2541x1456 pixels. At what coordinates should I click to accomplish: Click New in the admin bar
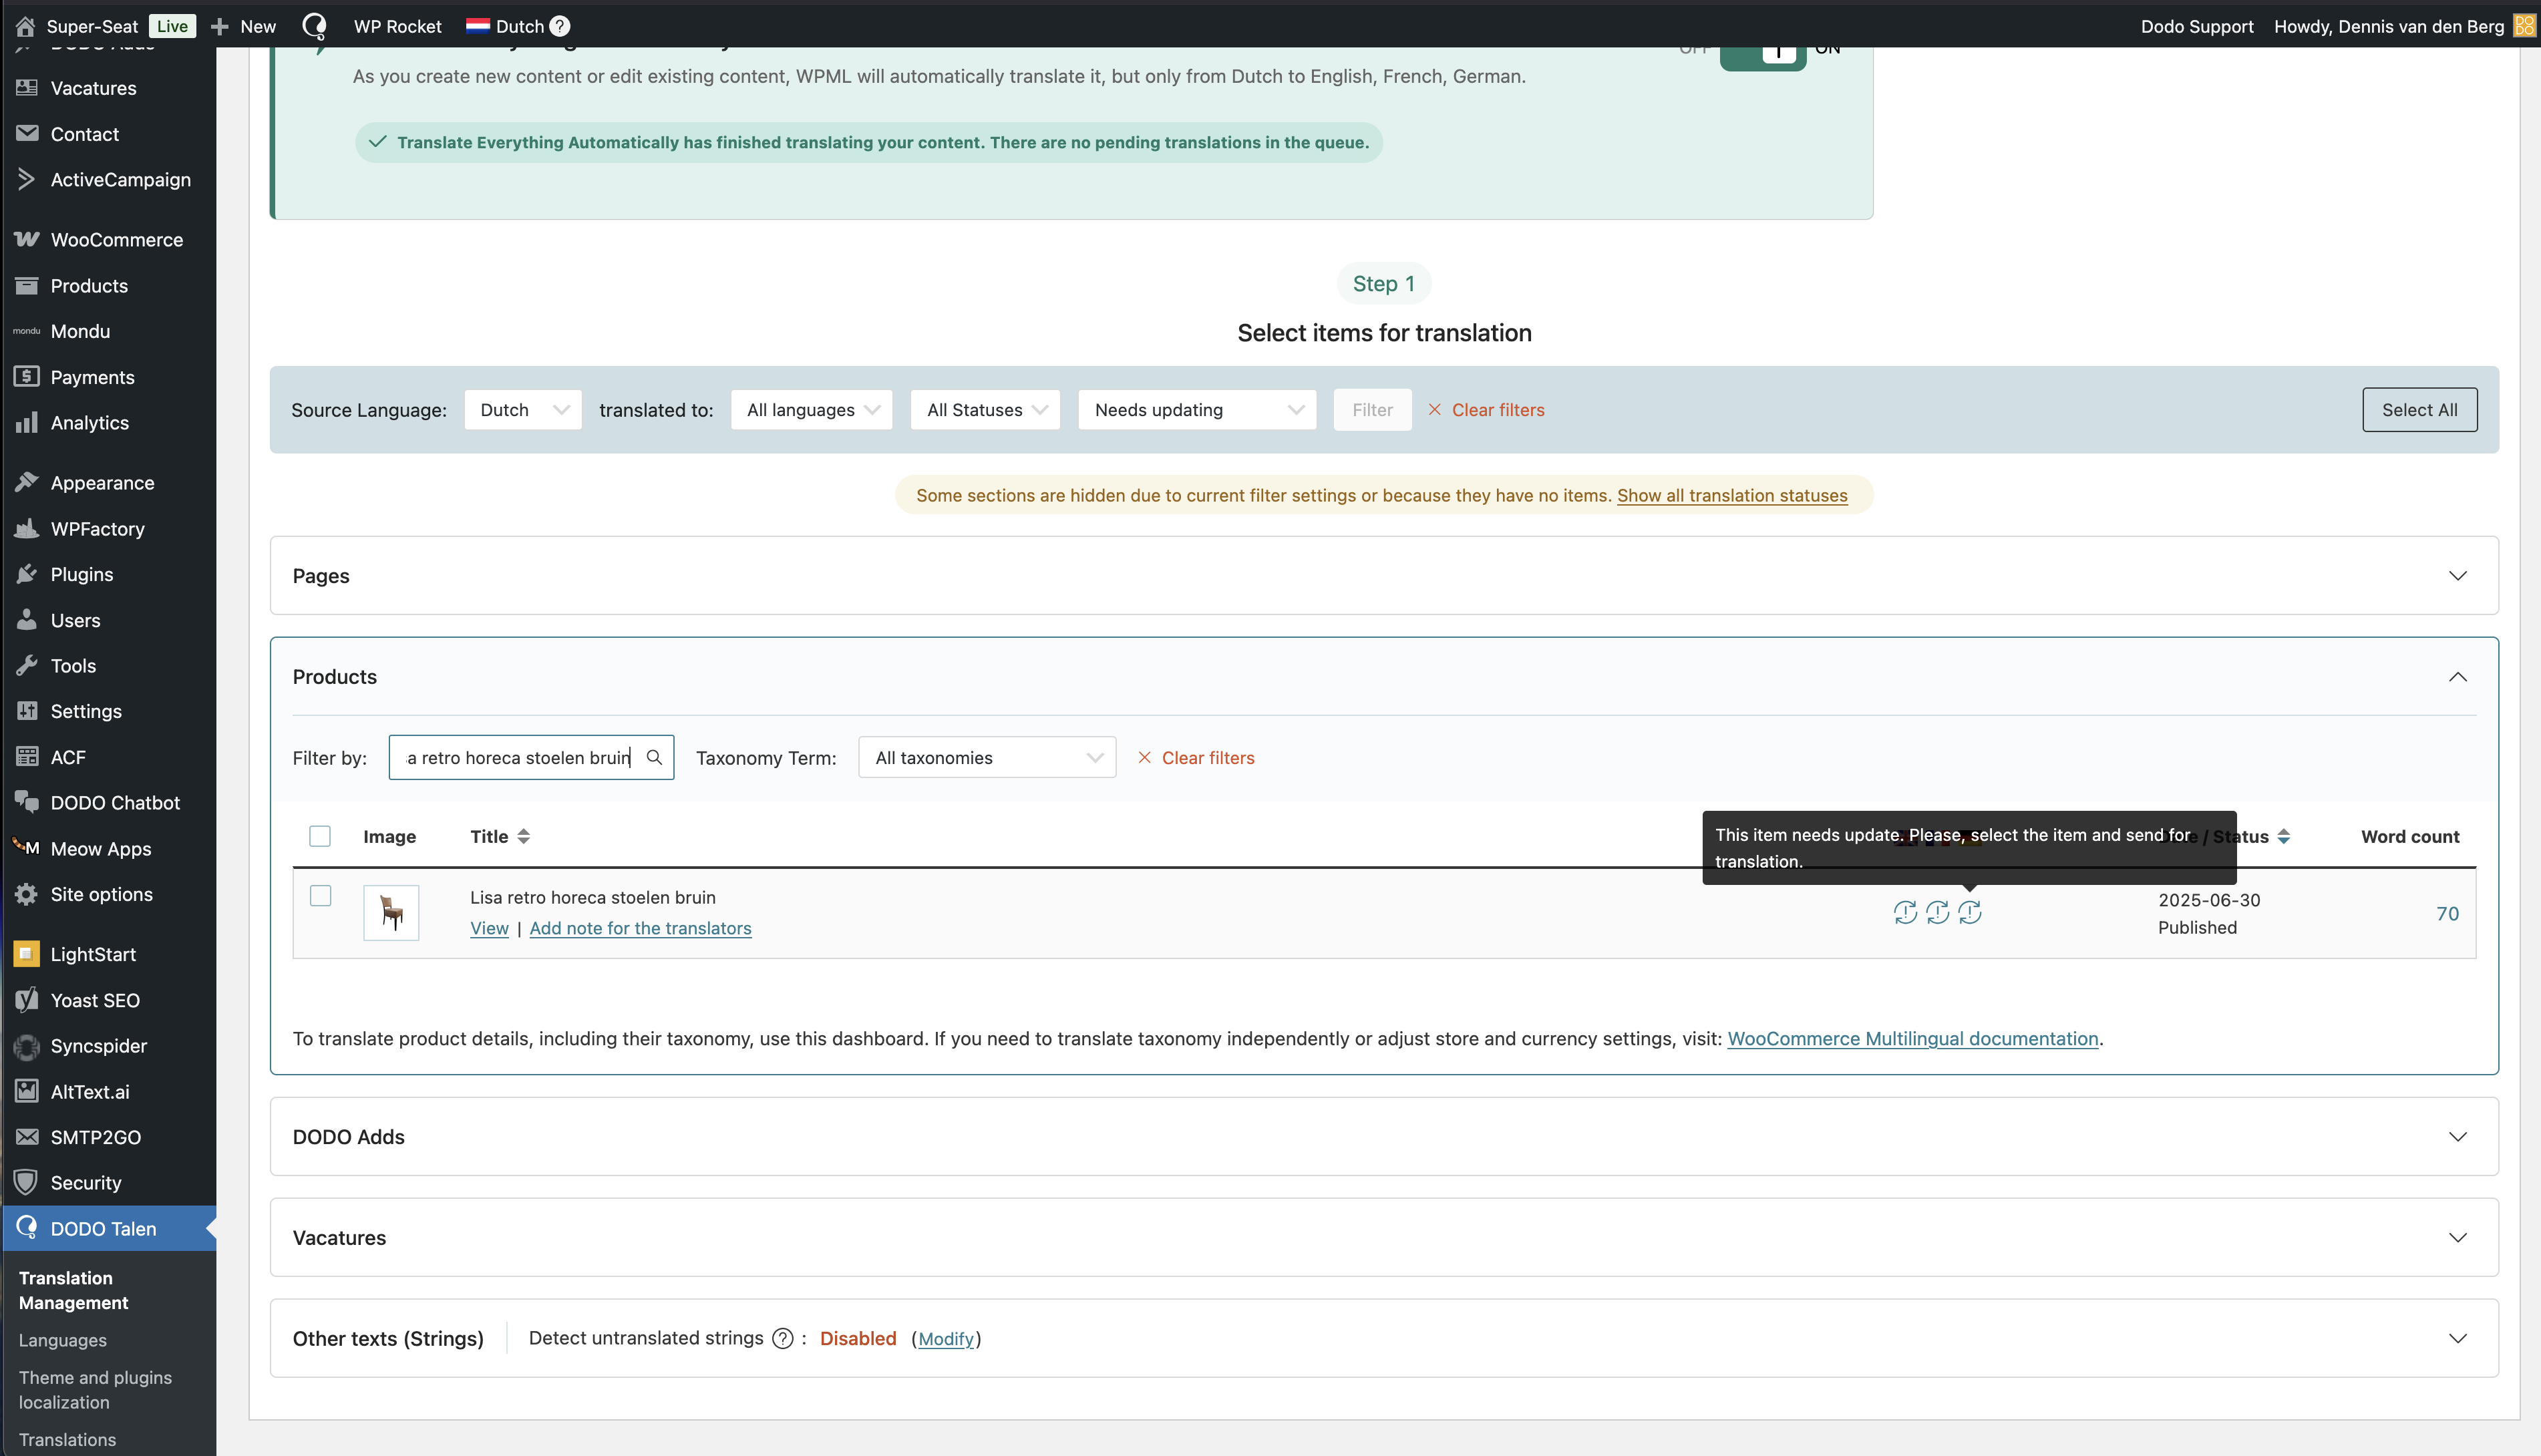point(243,26)
